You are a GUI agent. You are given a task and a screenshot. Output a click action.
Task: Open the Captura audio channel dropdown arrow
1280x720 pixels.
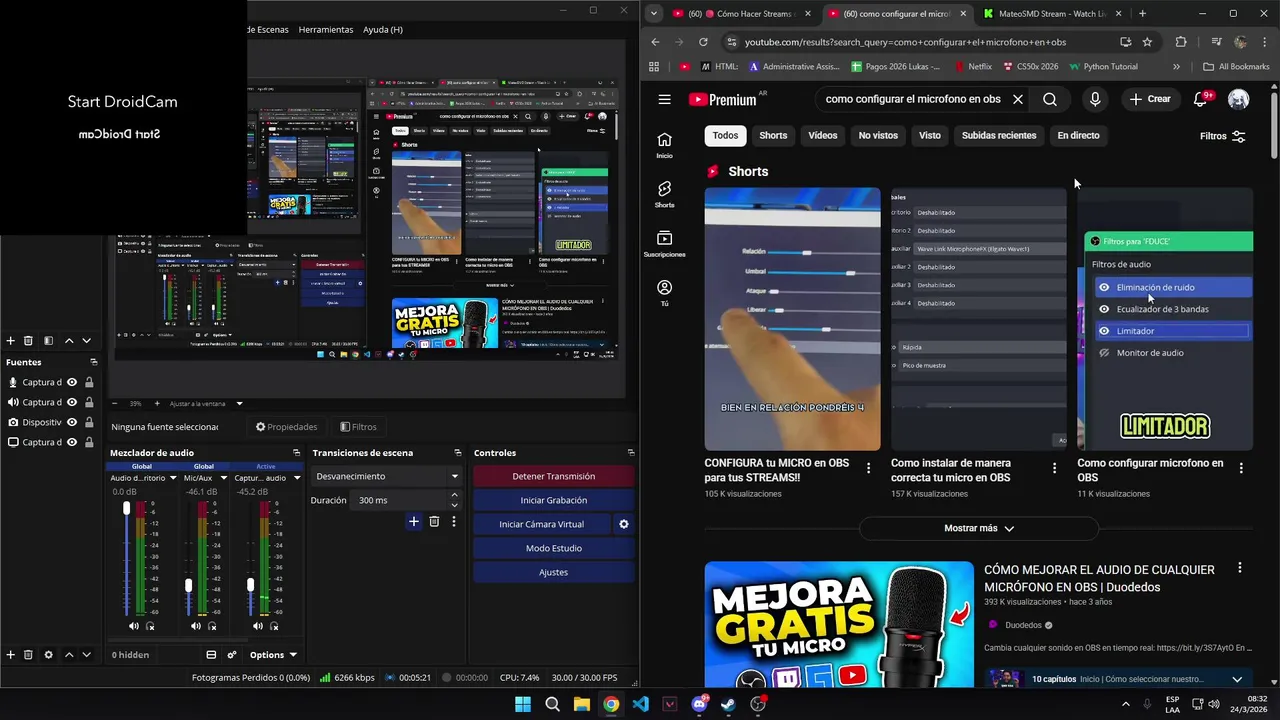pos(297,478)
